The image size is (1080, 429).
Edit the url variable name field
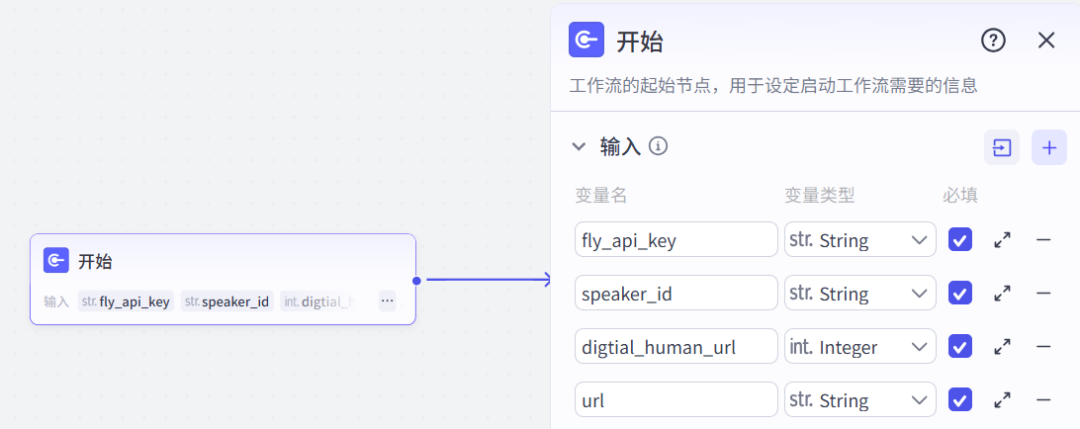tap(676, 400)
